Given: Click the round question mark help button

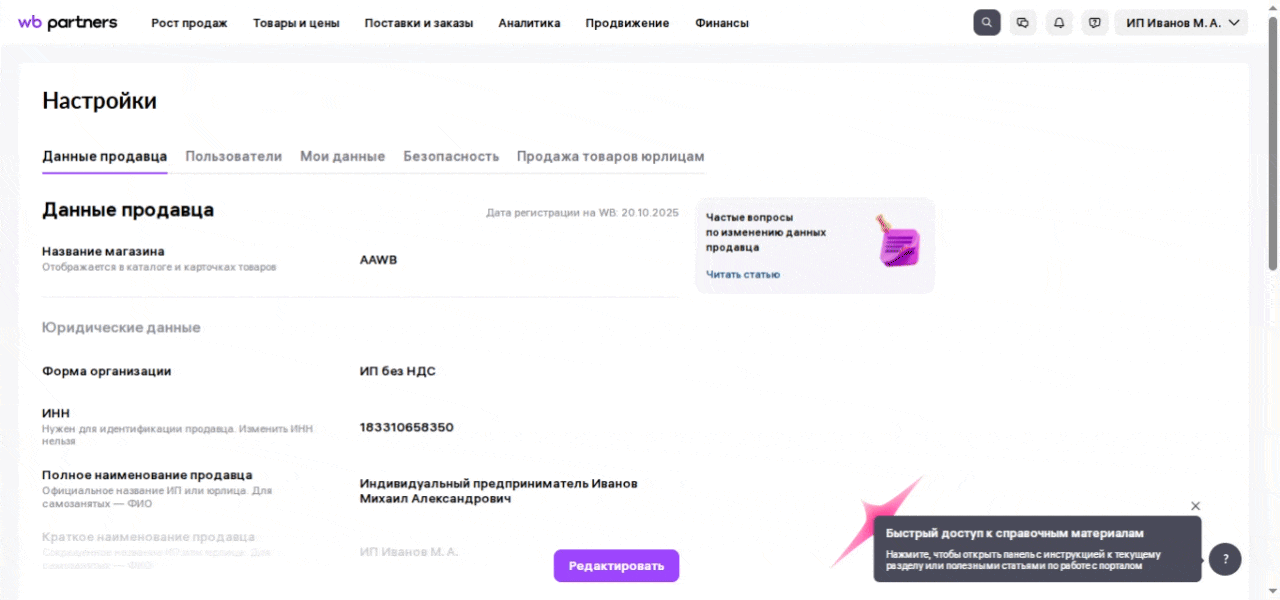Looking at the screenshot, I should (1225, 559).
